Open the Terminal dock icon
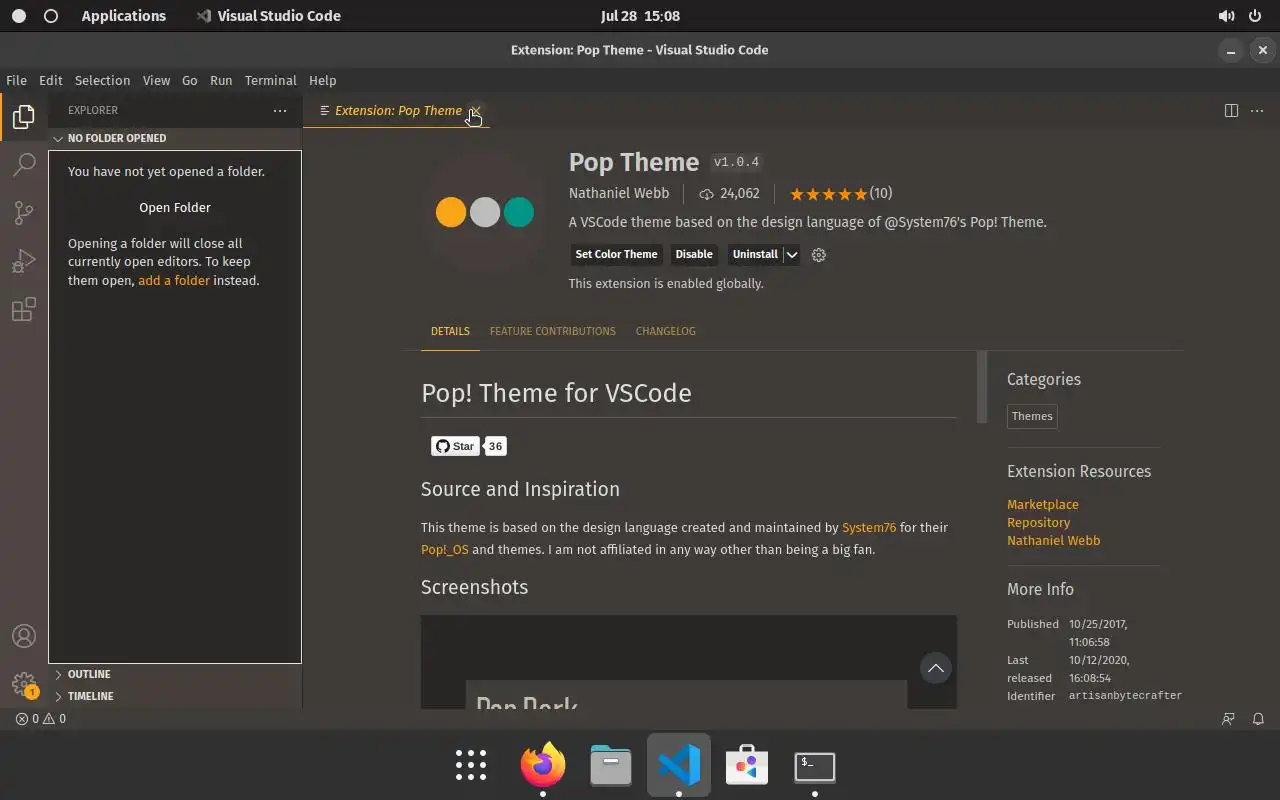Screen dimensions: 1280x800 click(x=815, y=766)
